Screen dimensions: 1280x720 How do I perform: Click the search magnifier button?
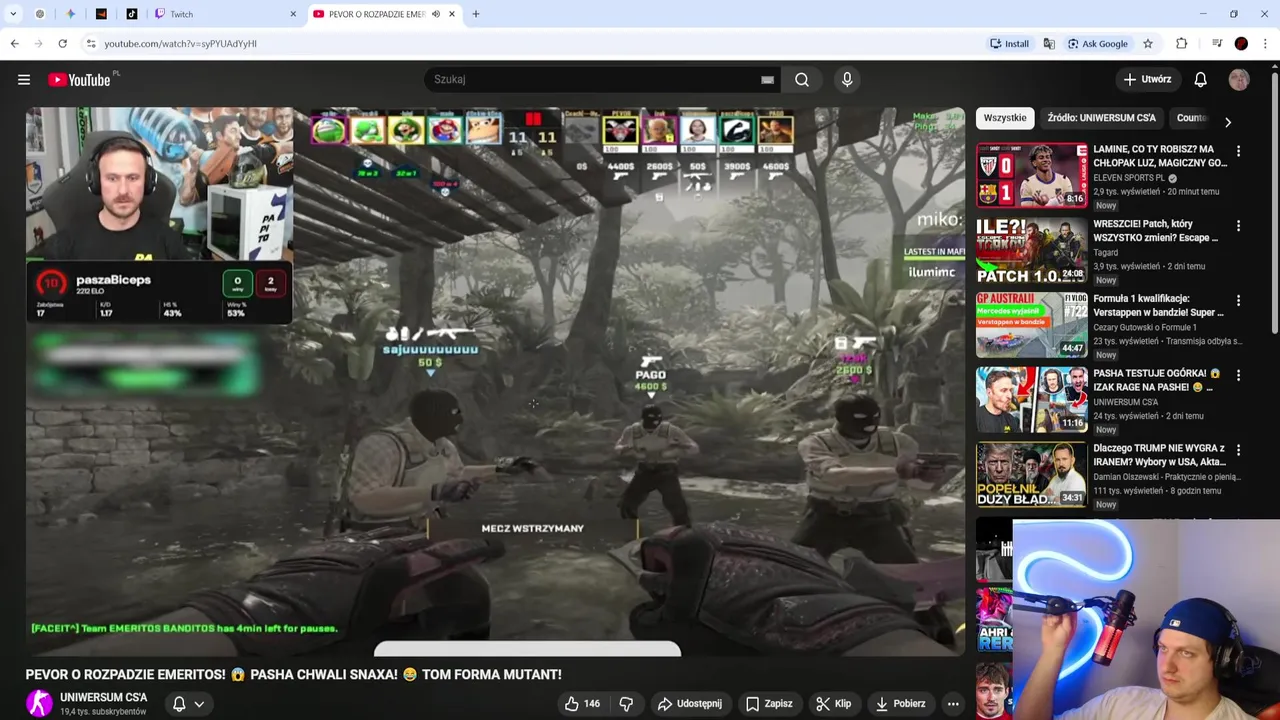[x=802, y=80]
